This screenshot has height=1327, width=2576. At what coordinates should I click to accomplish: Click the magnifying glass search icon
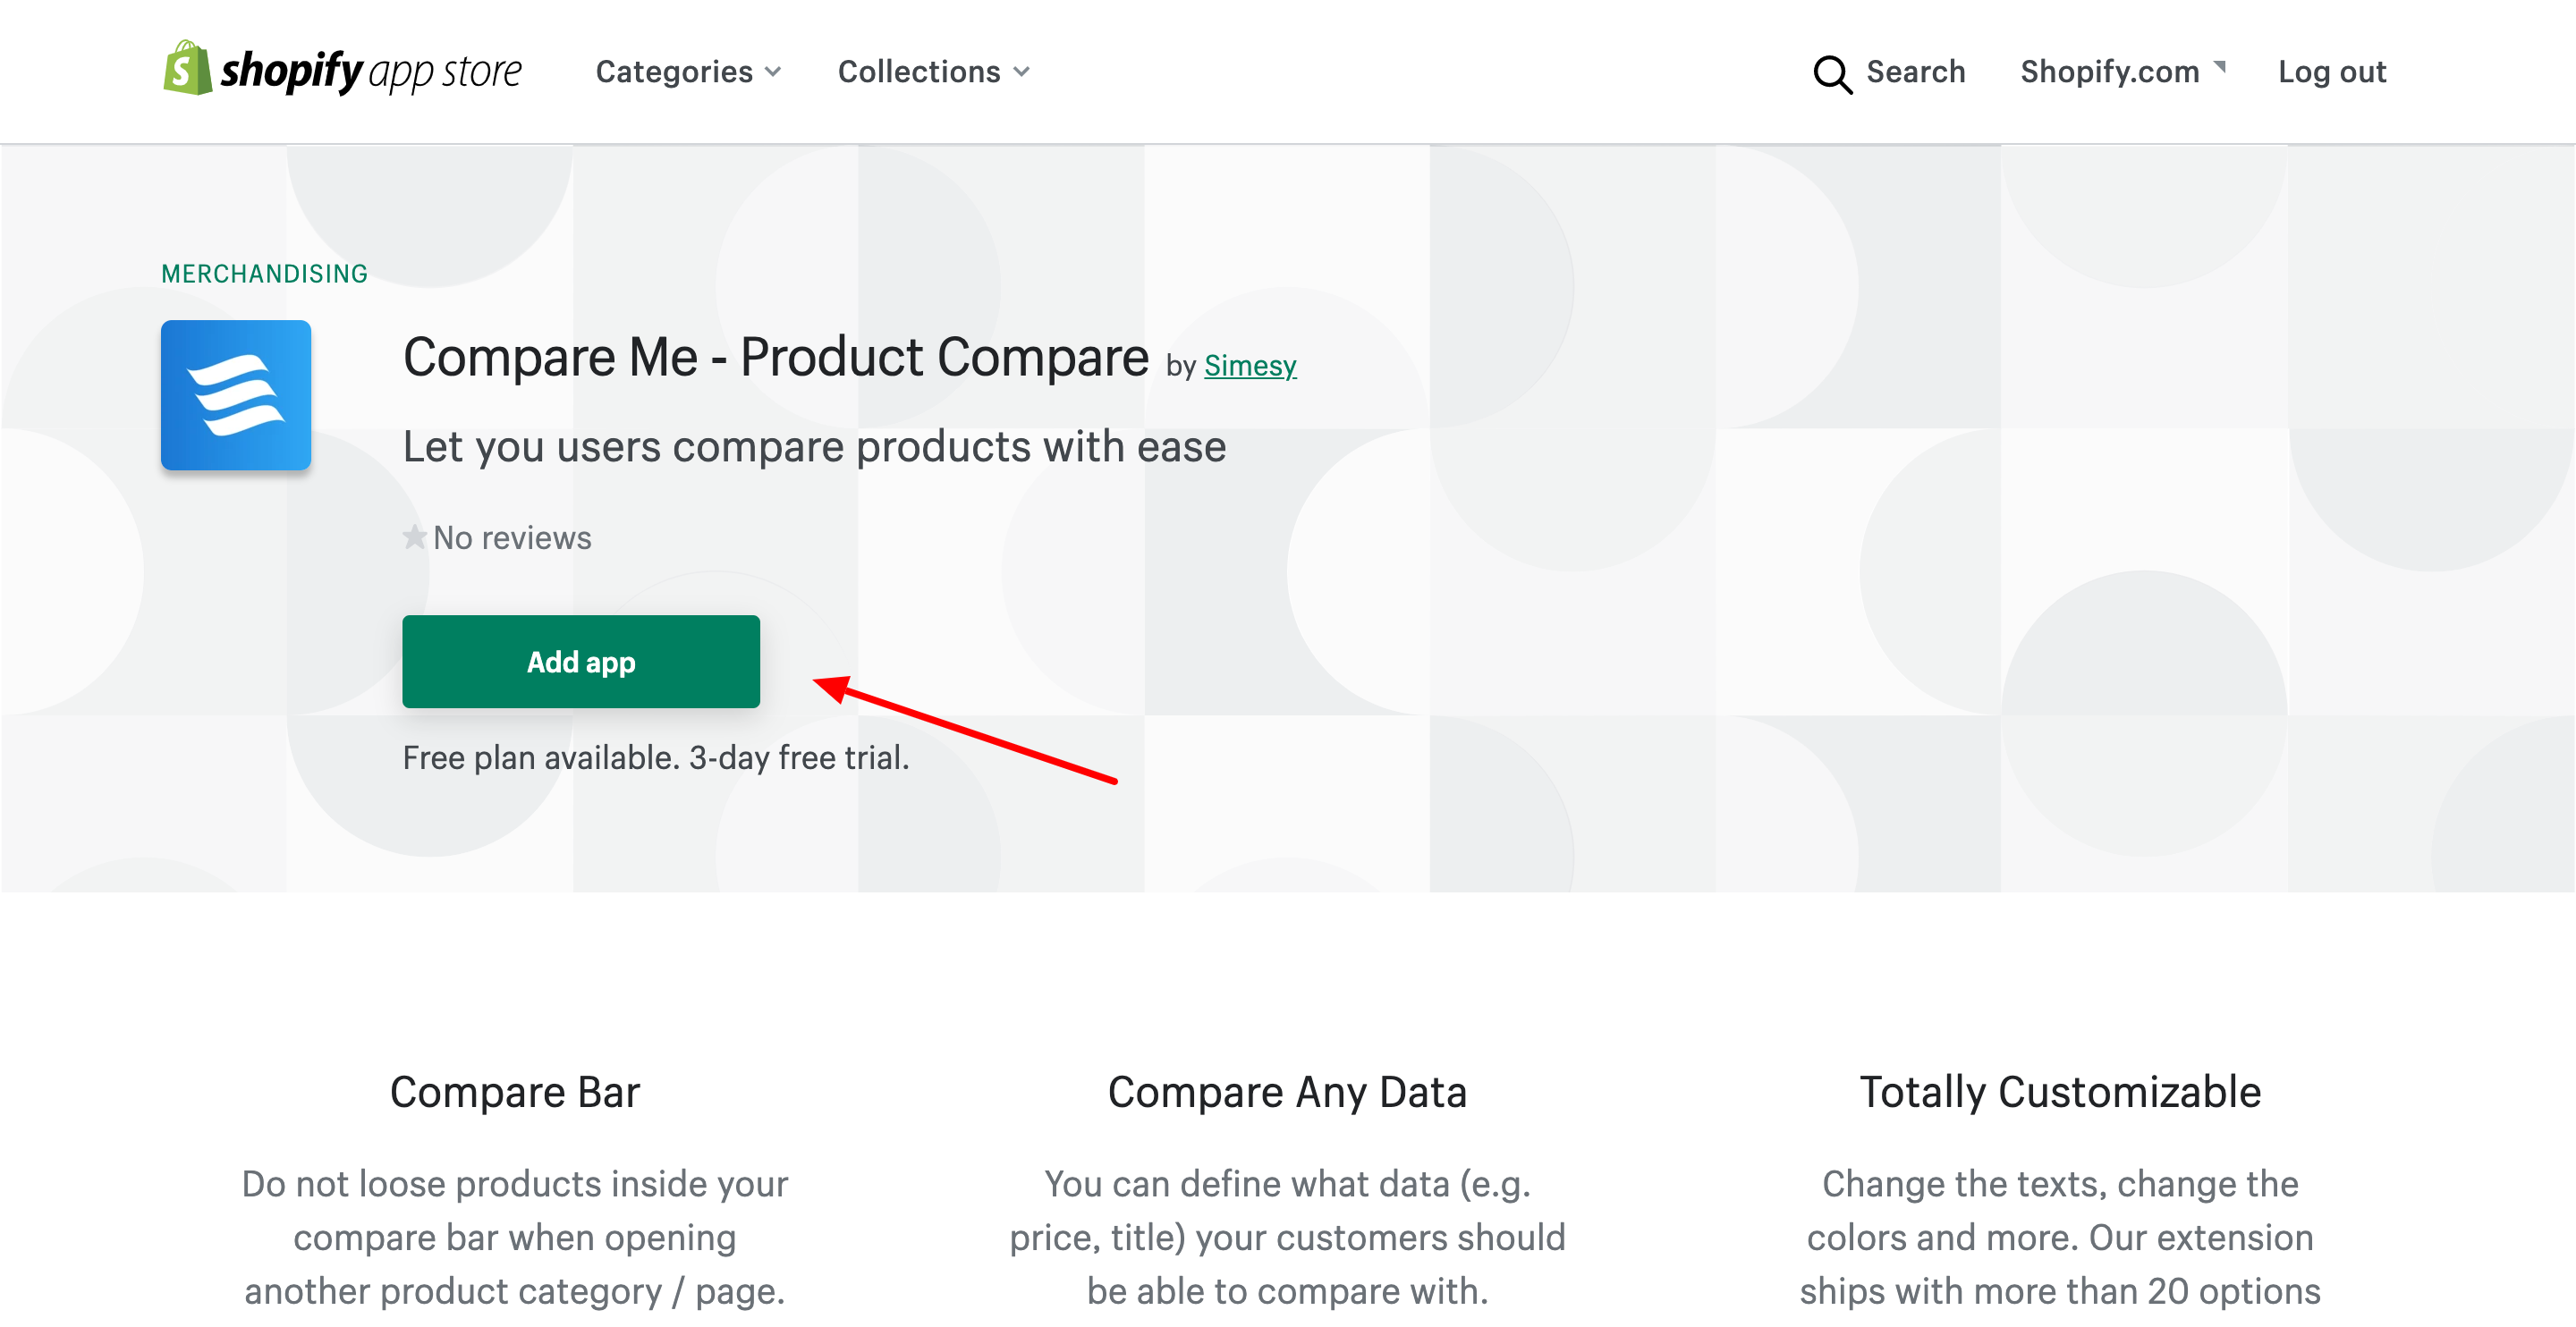(x=1832, y=74)
